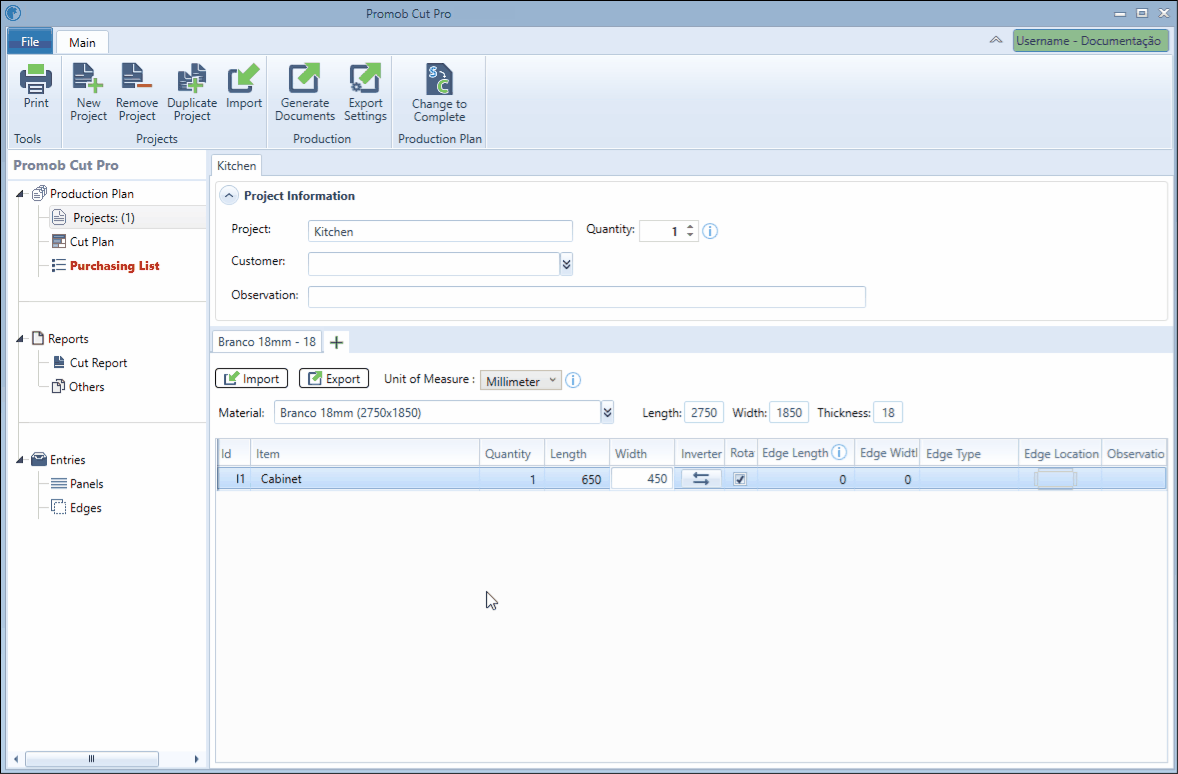Image resolution: width=1178 pixels, height=774 pixels.
Task: Click the Edge Type column header
Action: tap(968, 453)
